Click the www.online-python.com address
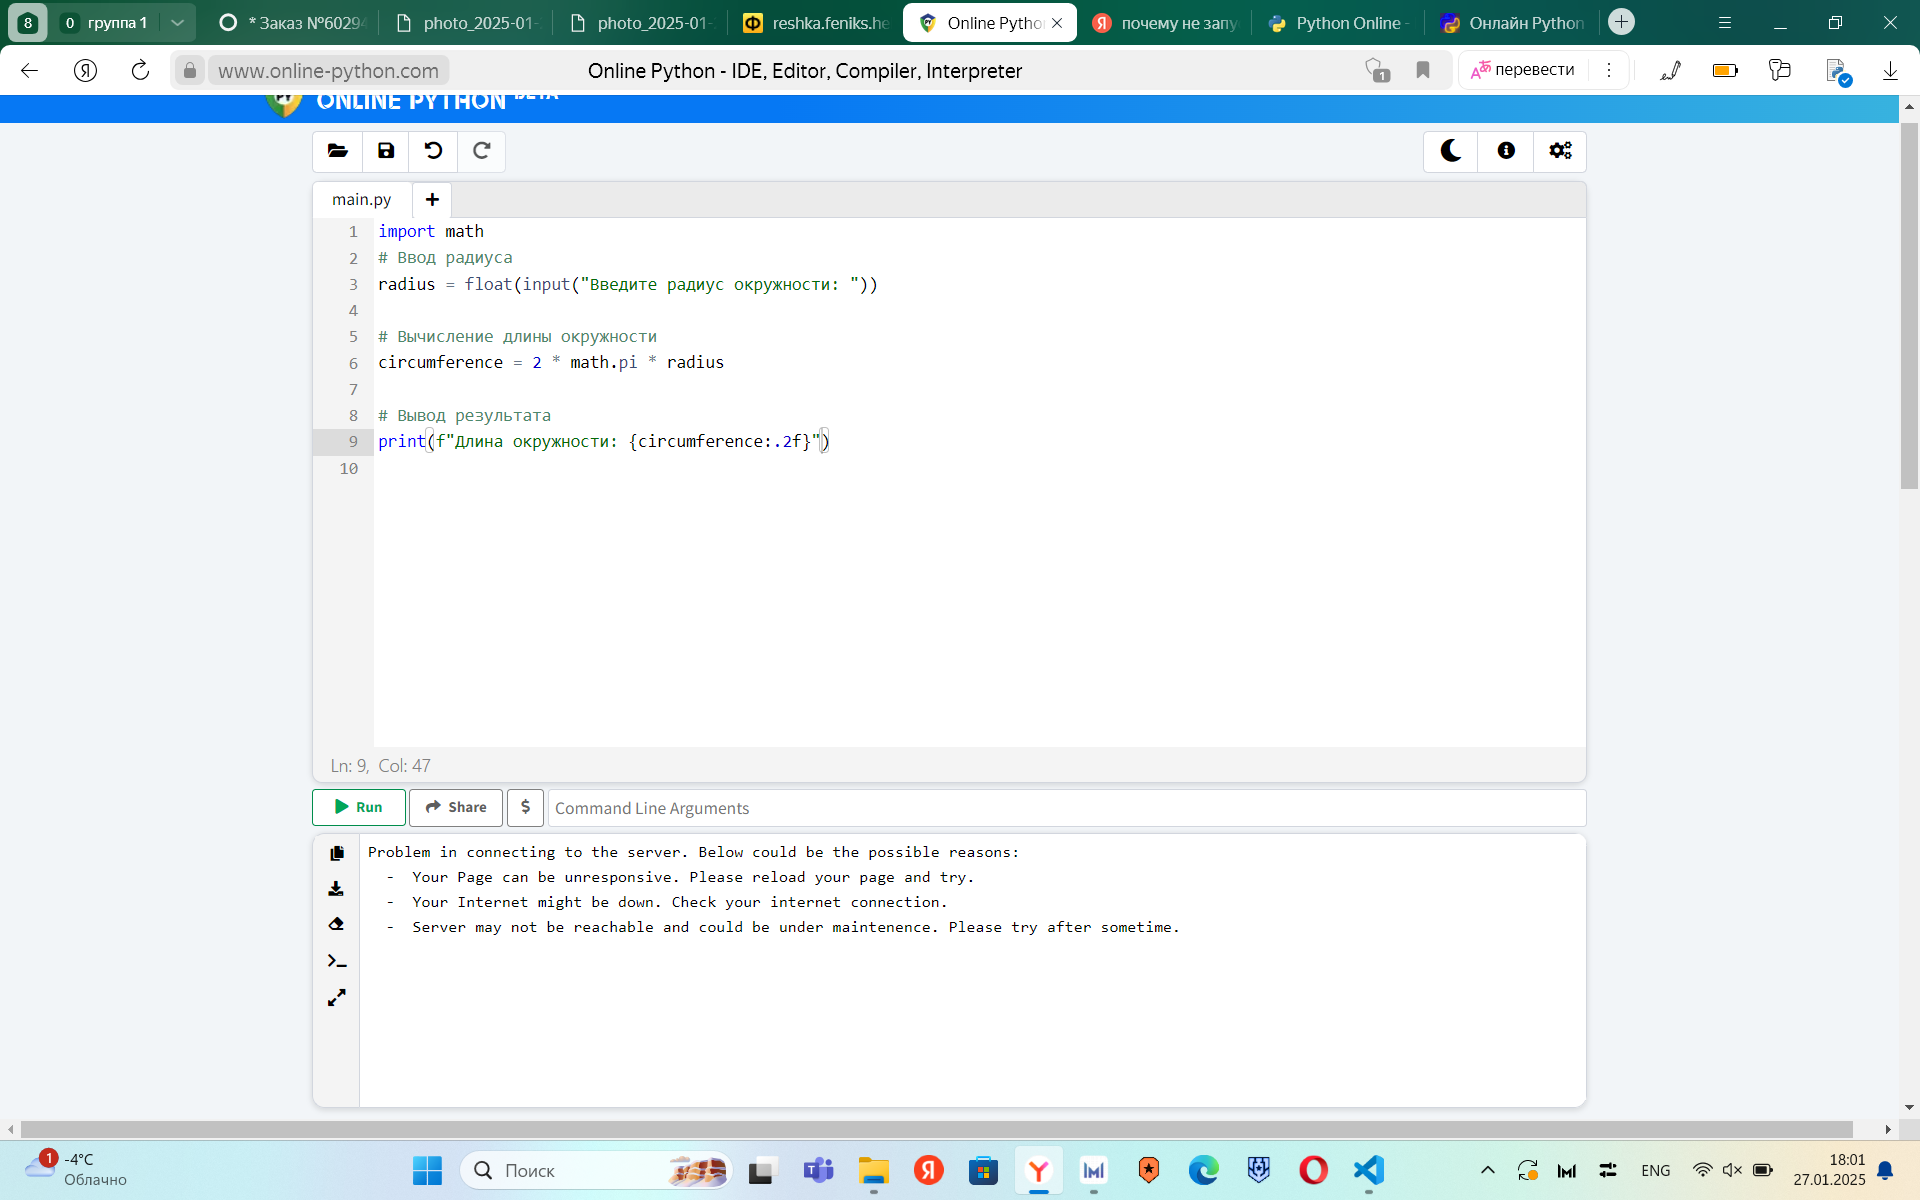The width and height of the screenshot is (1920, 1200). tap(329, 71)
